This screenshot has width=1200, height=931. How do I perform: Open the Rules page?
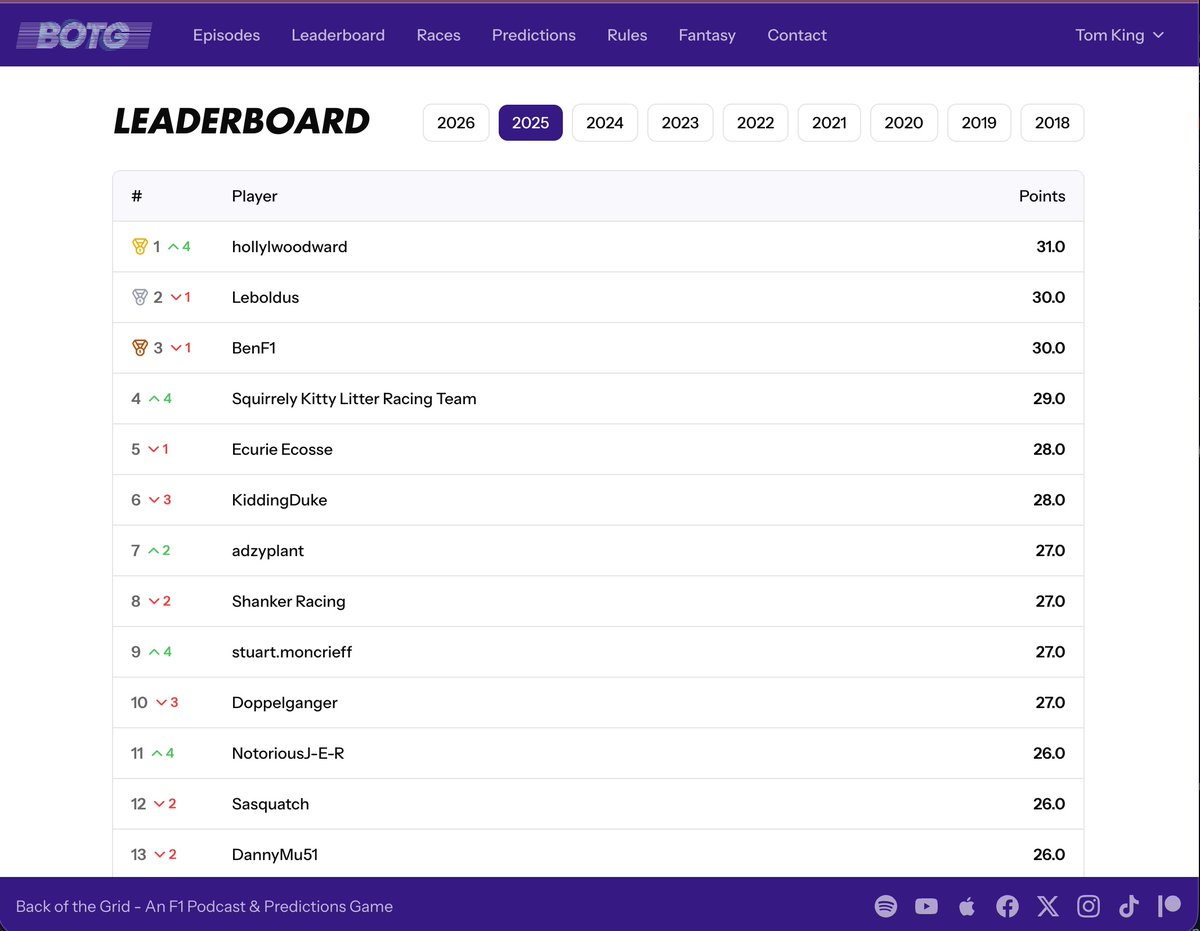pos(627,35)
